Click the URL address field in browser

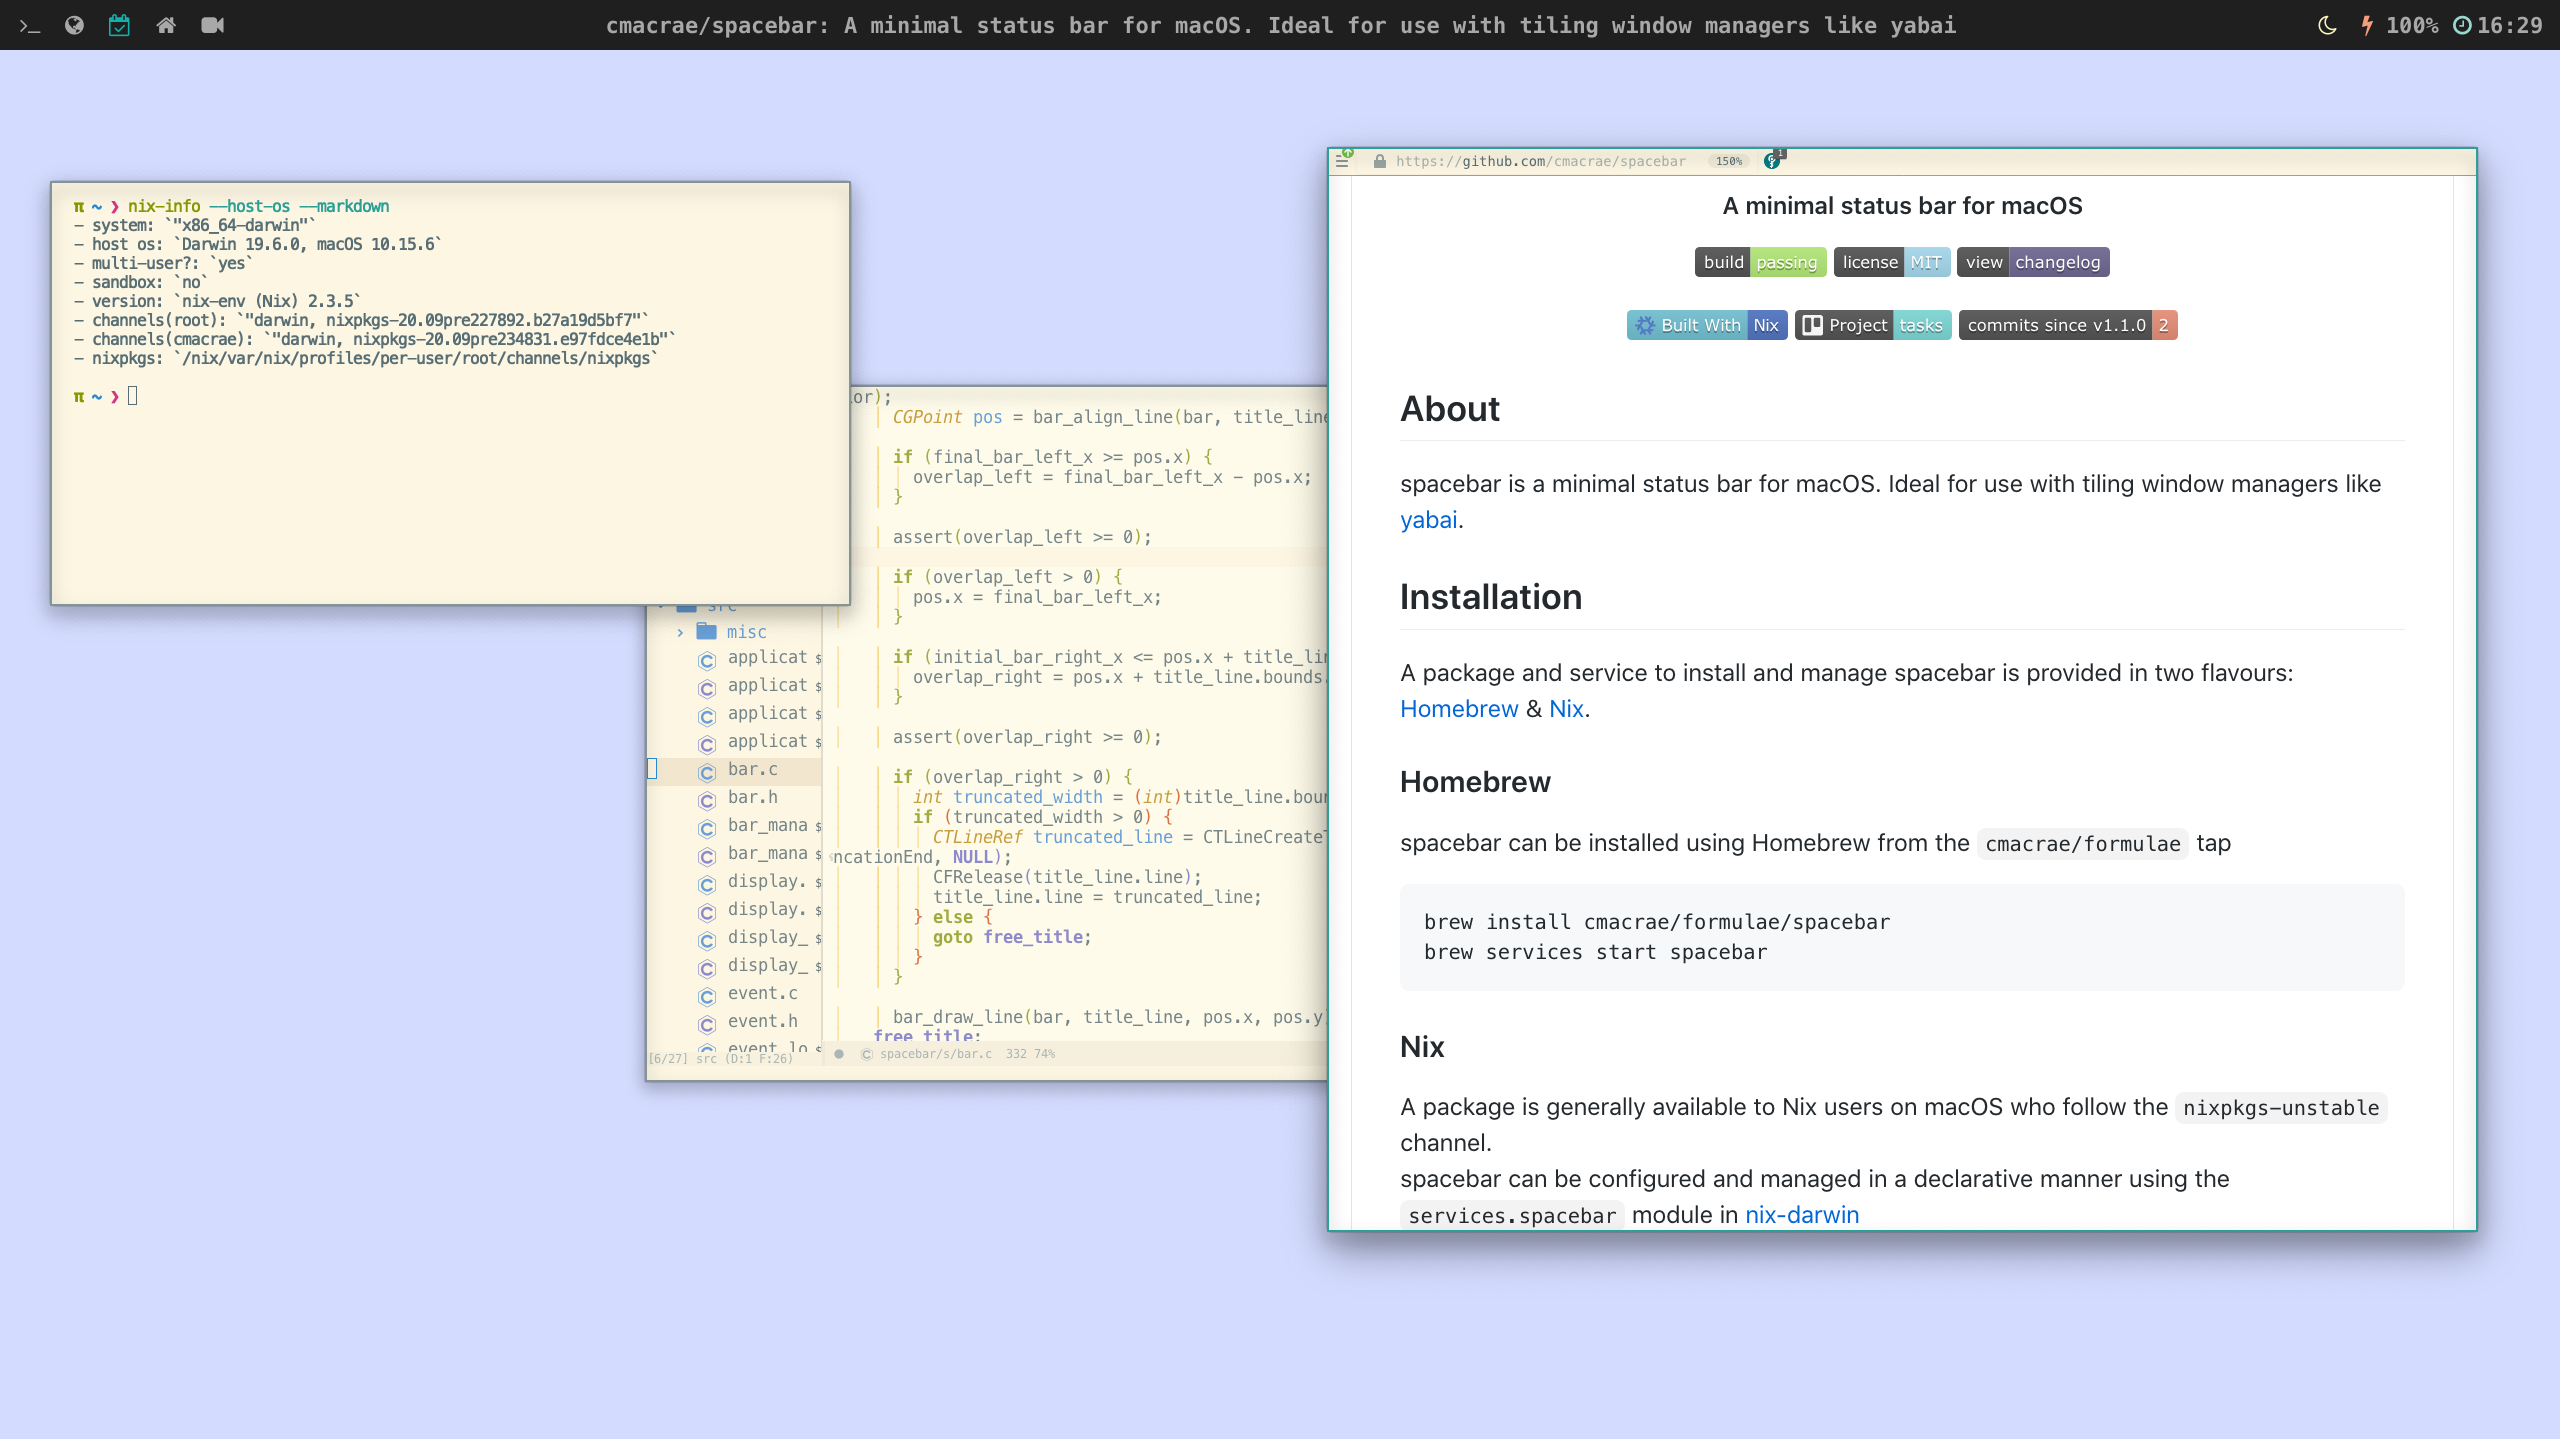[x=1540, y=161]
